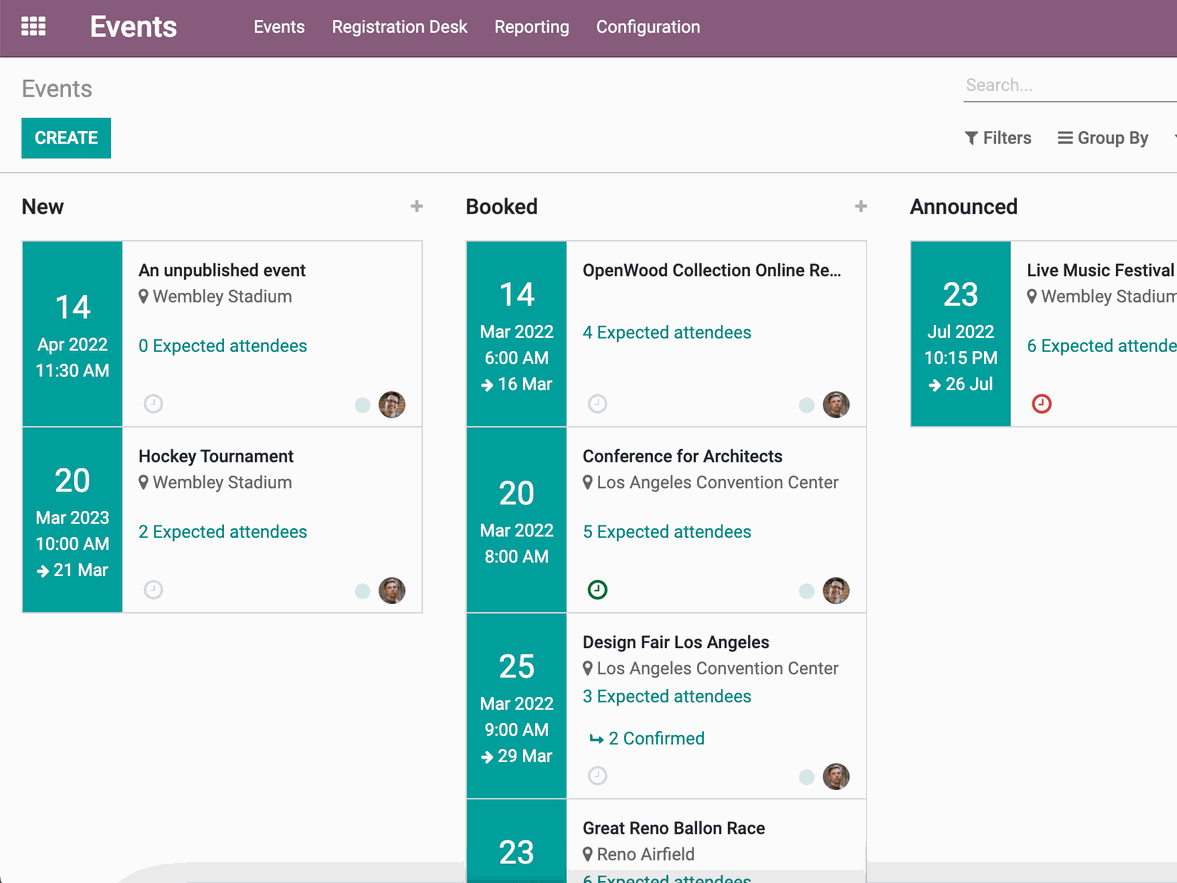
Task: Open the apps menu grid icon
Action: [x=33, y=26]
